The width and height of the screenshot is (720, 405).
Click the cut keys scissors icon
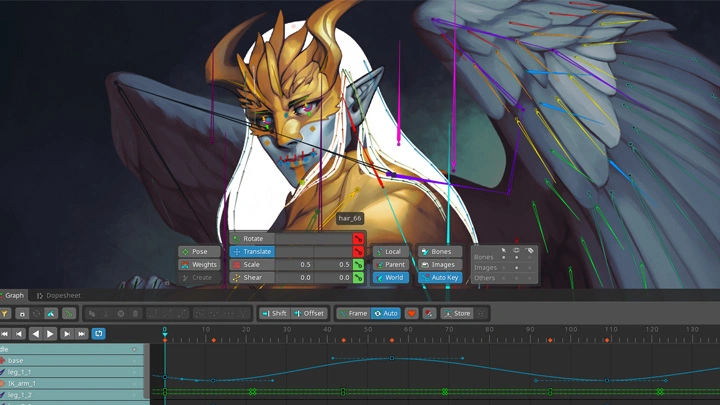coord(106,314)
